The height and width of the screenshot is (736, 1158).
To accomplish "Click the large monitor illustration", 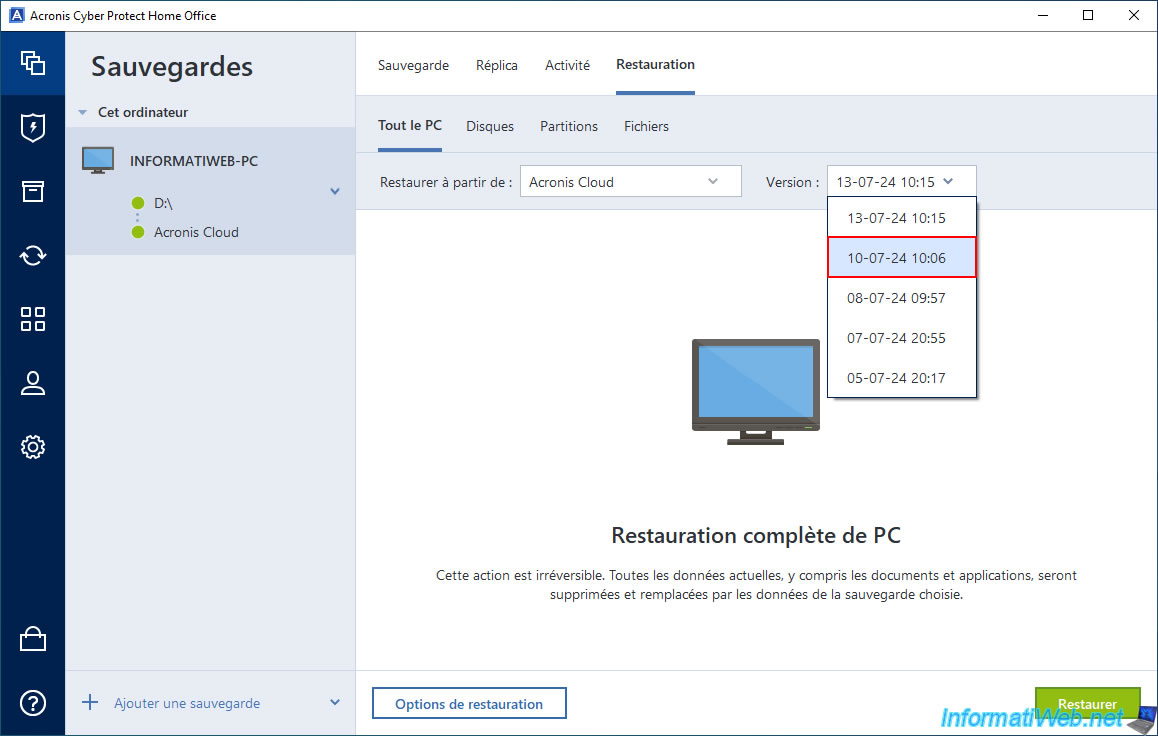I will [756, 391].
